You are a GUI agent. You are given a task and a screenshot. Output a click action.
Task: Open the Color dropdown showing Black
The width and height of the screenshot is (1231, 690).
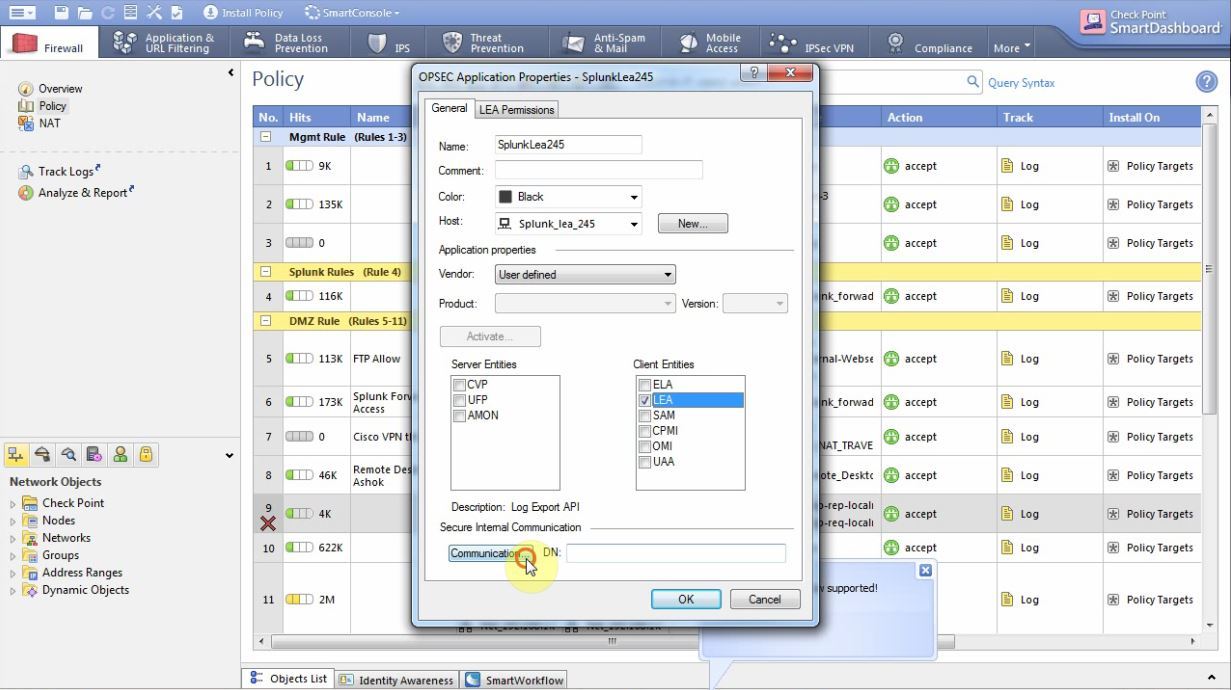[x=568, y=197]
